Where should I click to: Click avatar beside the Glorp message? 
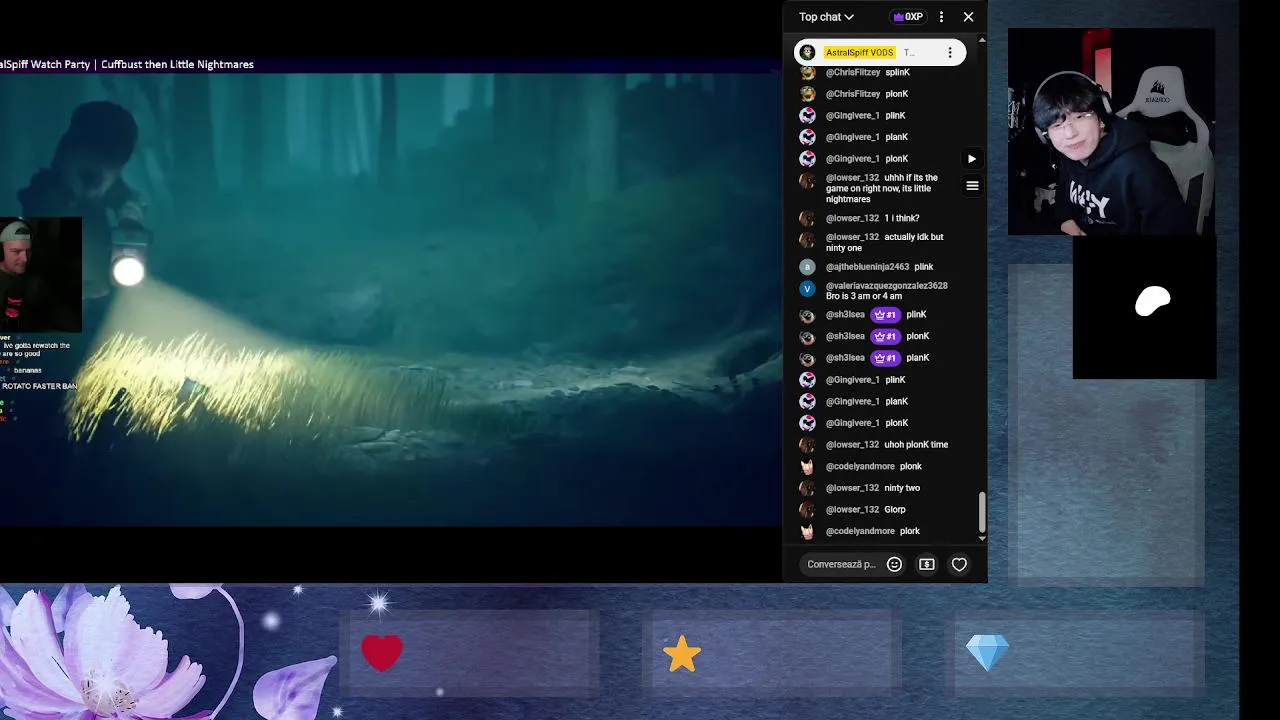(807, 510)
